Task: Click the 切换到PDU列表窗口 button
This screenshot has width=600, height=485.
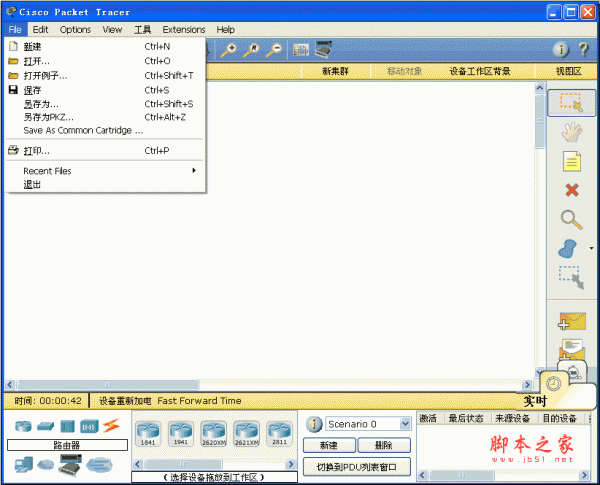Action: 357,467
